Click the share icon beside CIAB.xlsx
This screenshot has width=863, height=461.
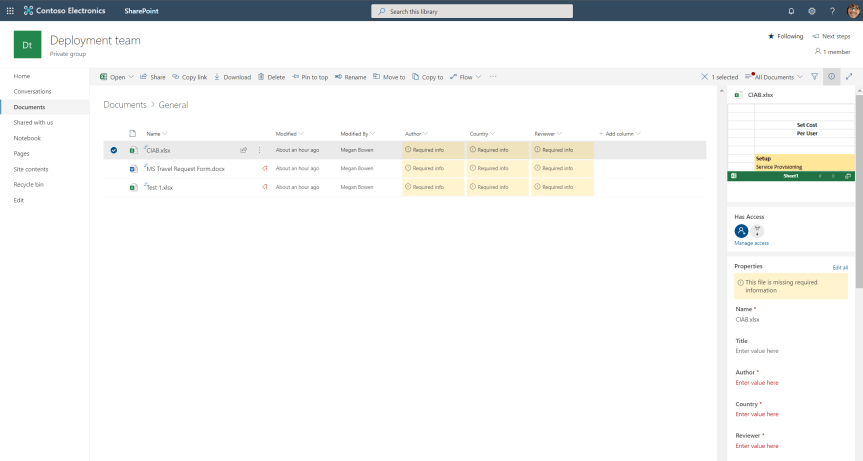click(243, 150)
